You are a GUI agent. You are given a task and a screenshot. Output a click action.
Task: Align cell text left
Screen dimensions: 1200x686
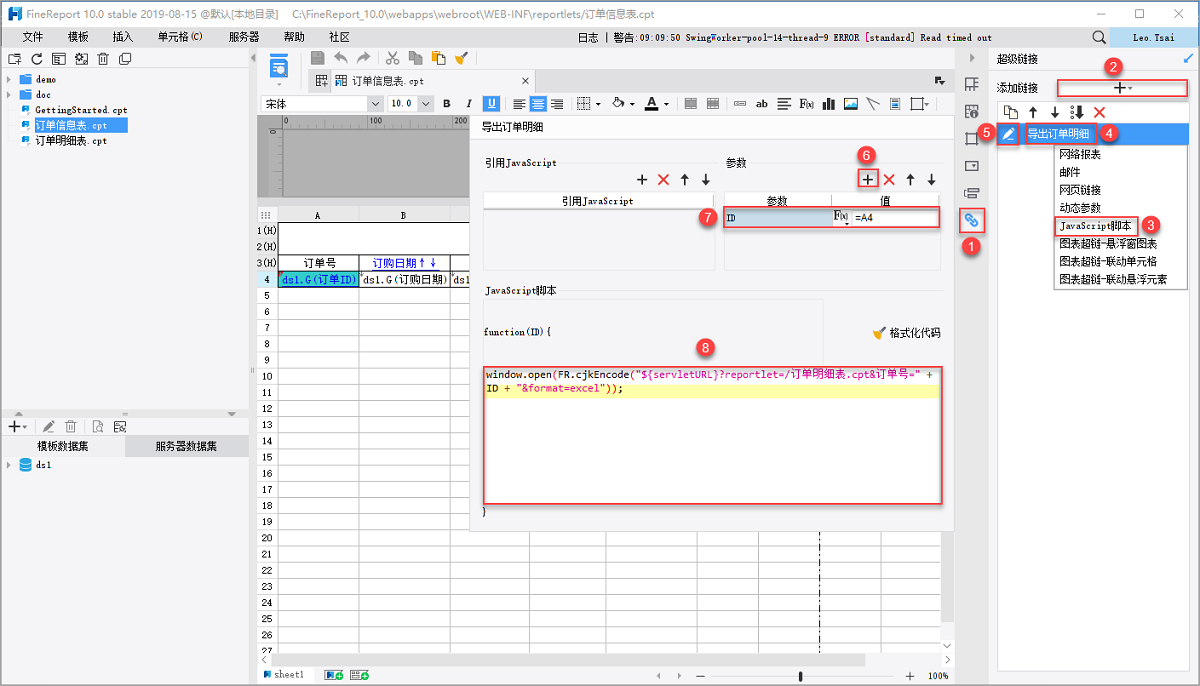519,103
